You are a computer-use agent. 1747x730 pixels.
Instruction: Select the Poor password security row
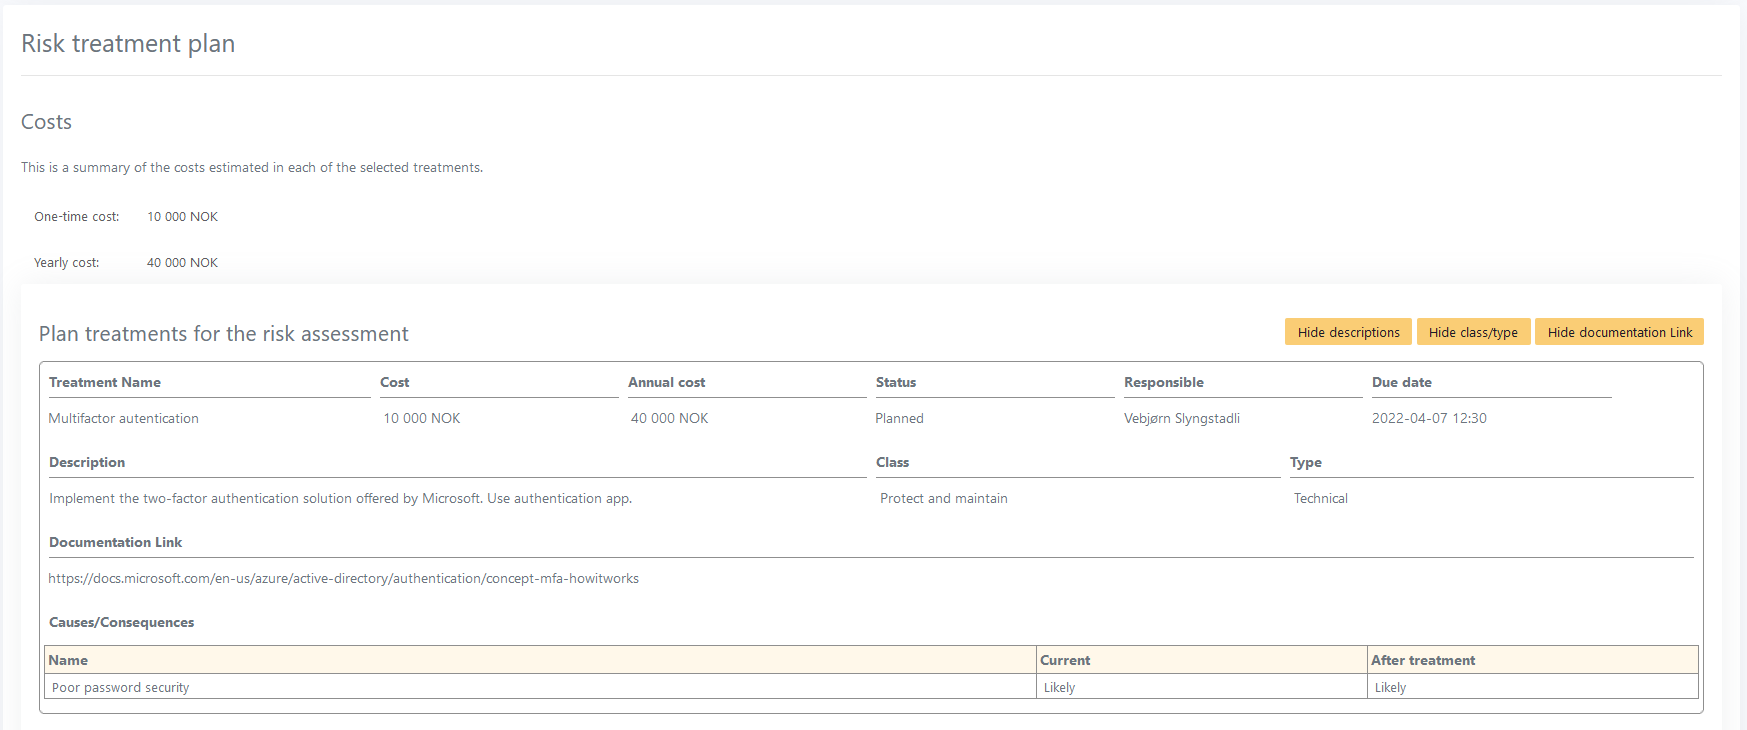(871, 687)
